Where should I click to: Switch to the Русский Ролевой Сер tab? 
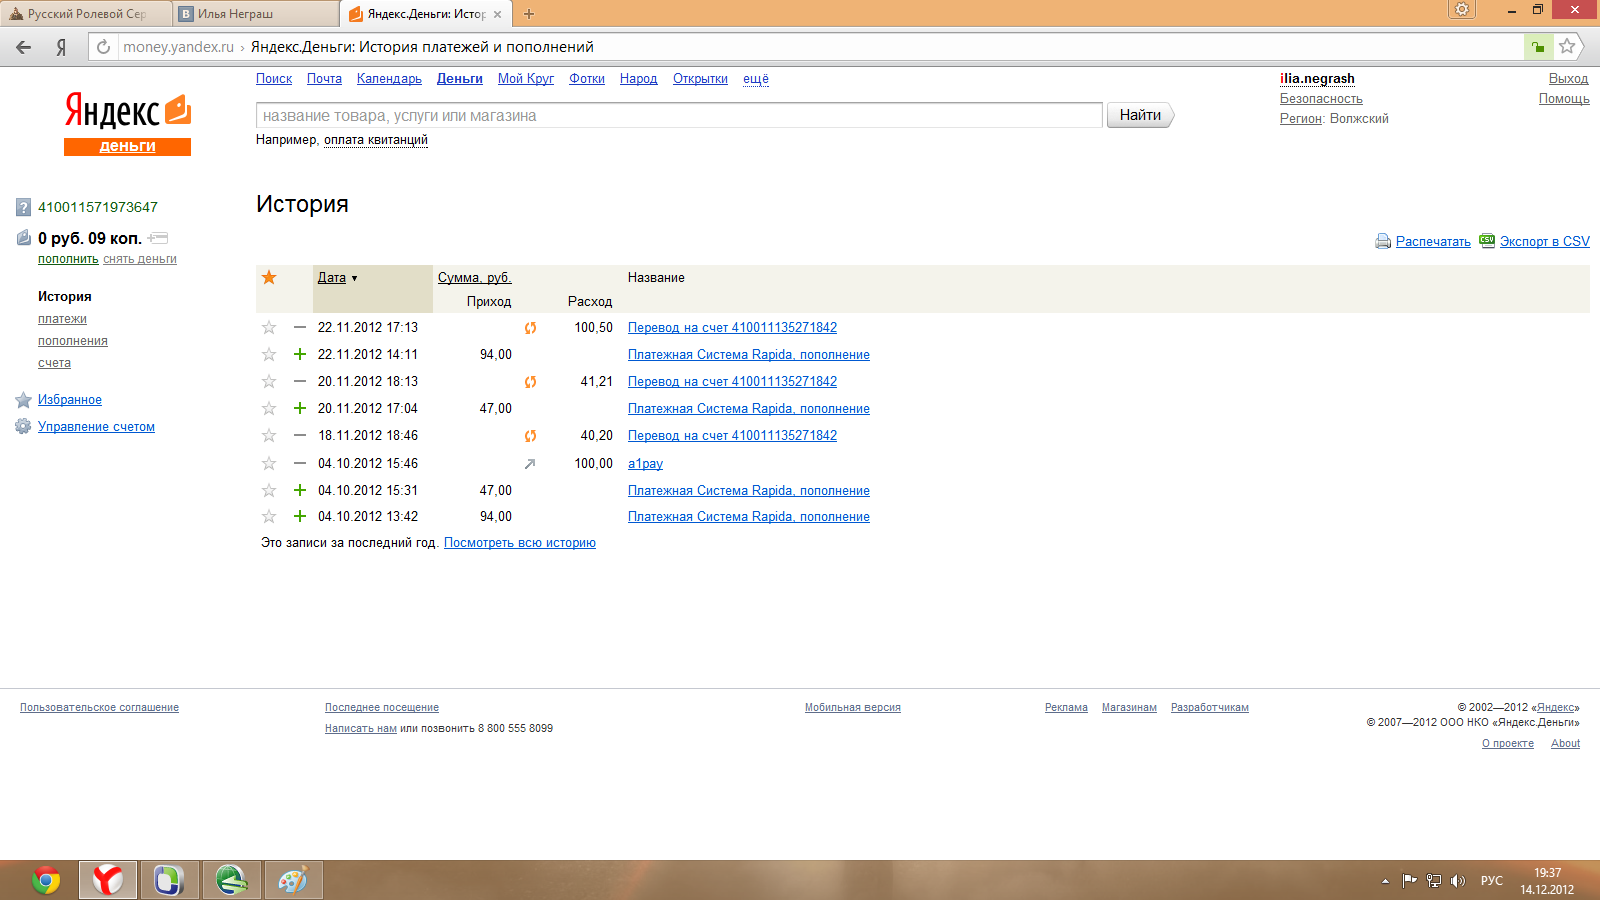(86, 14)
